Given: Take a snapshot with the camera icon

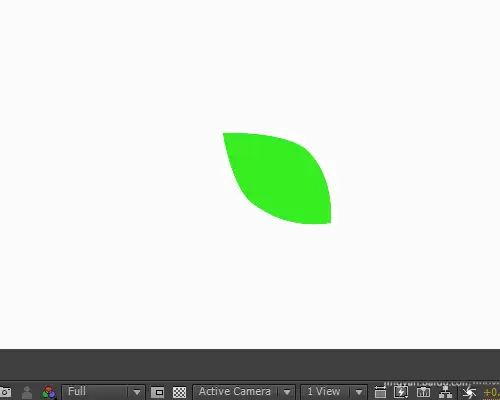Looking at the screenshot, I should pos(5,392).
